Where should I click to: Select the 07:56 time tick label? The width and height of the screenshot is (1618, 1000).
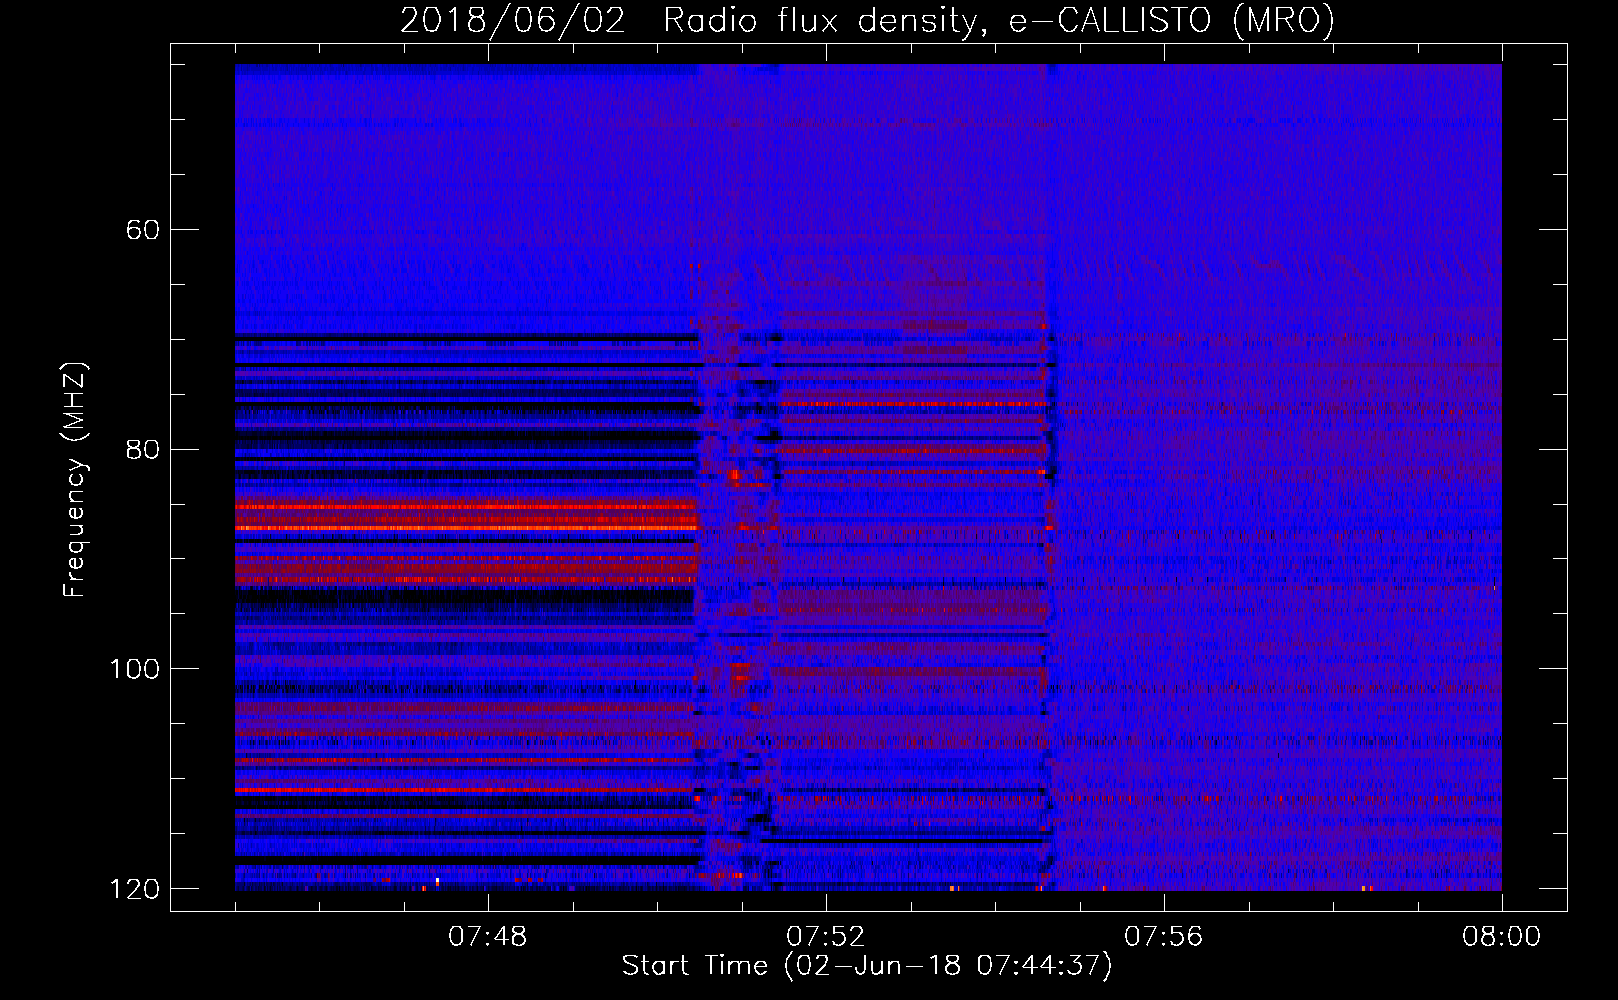1163,937
